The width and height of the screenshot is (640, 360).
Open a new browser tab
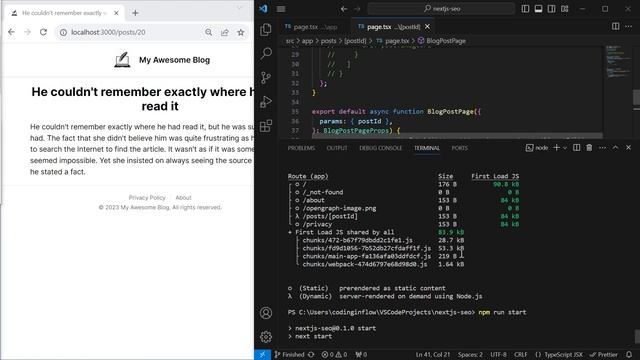(135, 13)
